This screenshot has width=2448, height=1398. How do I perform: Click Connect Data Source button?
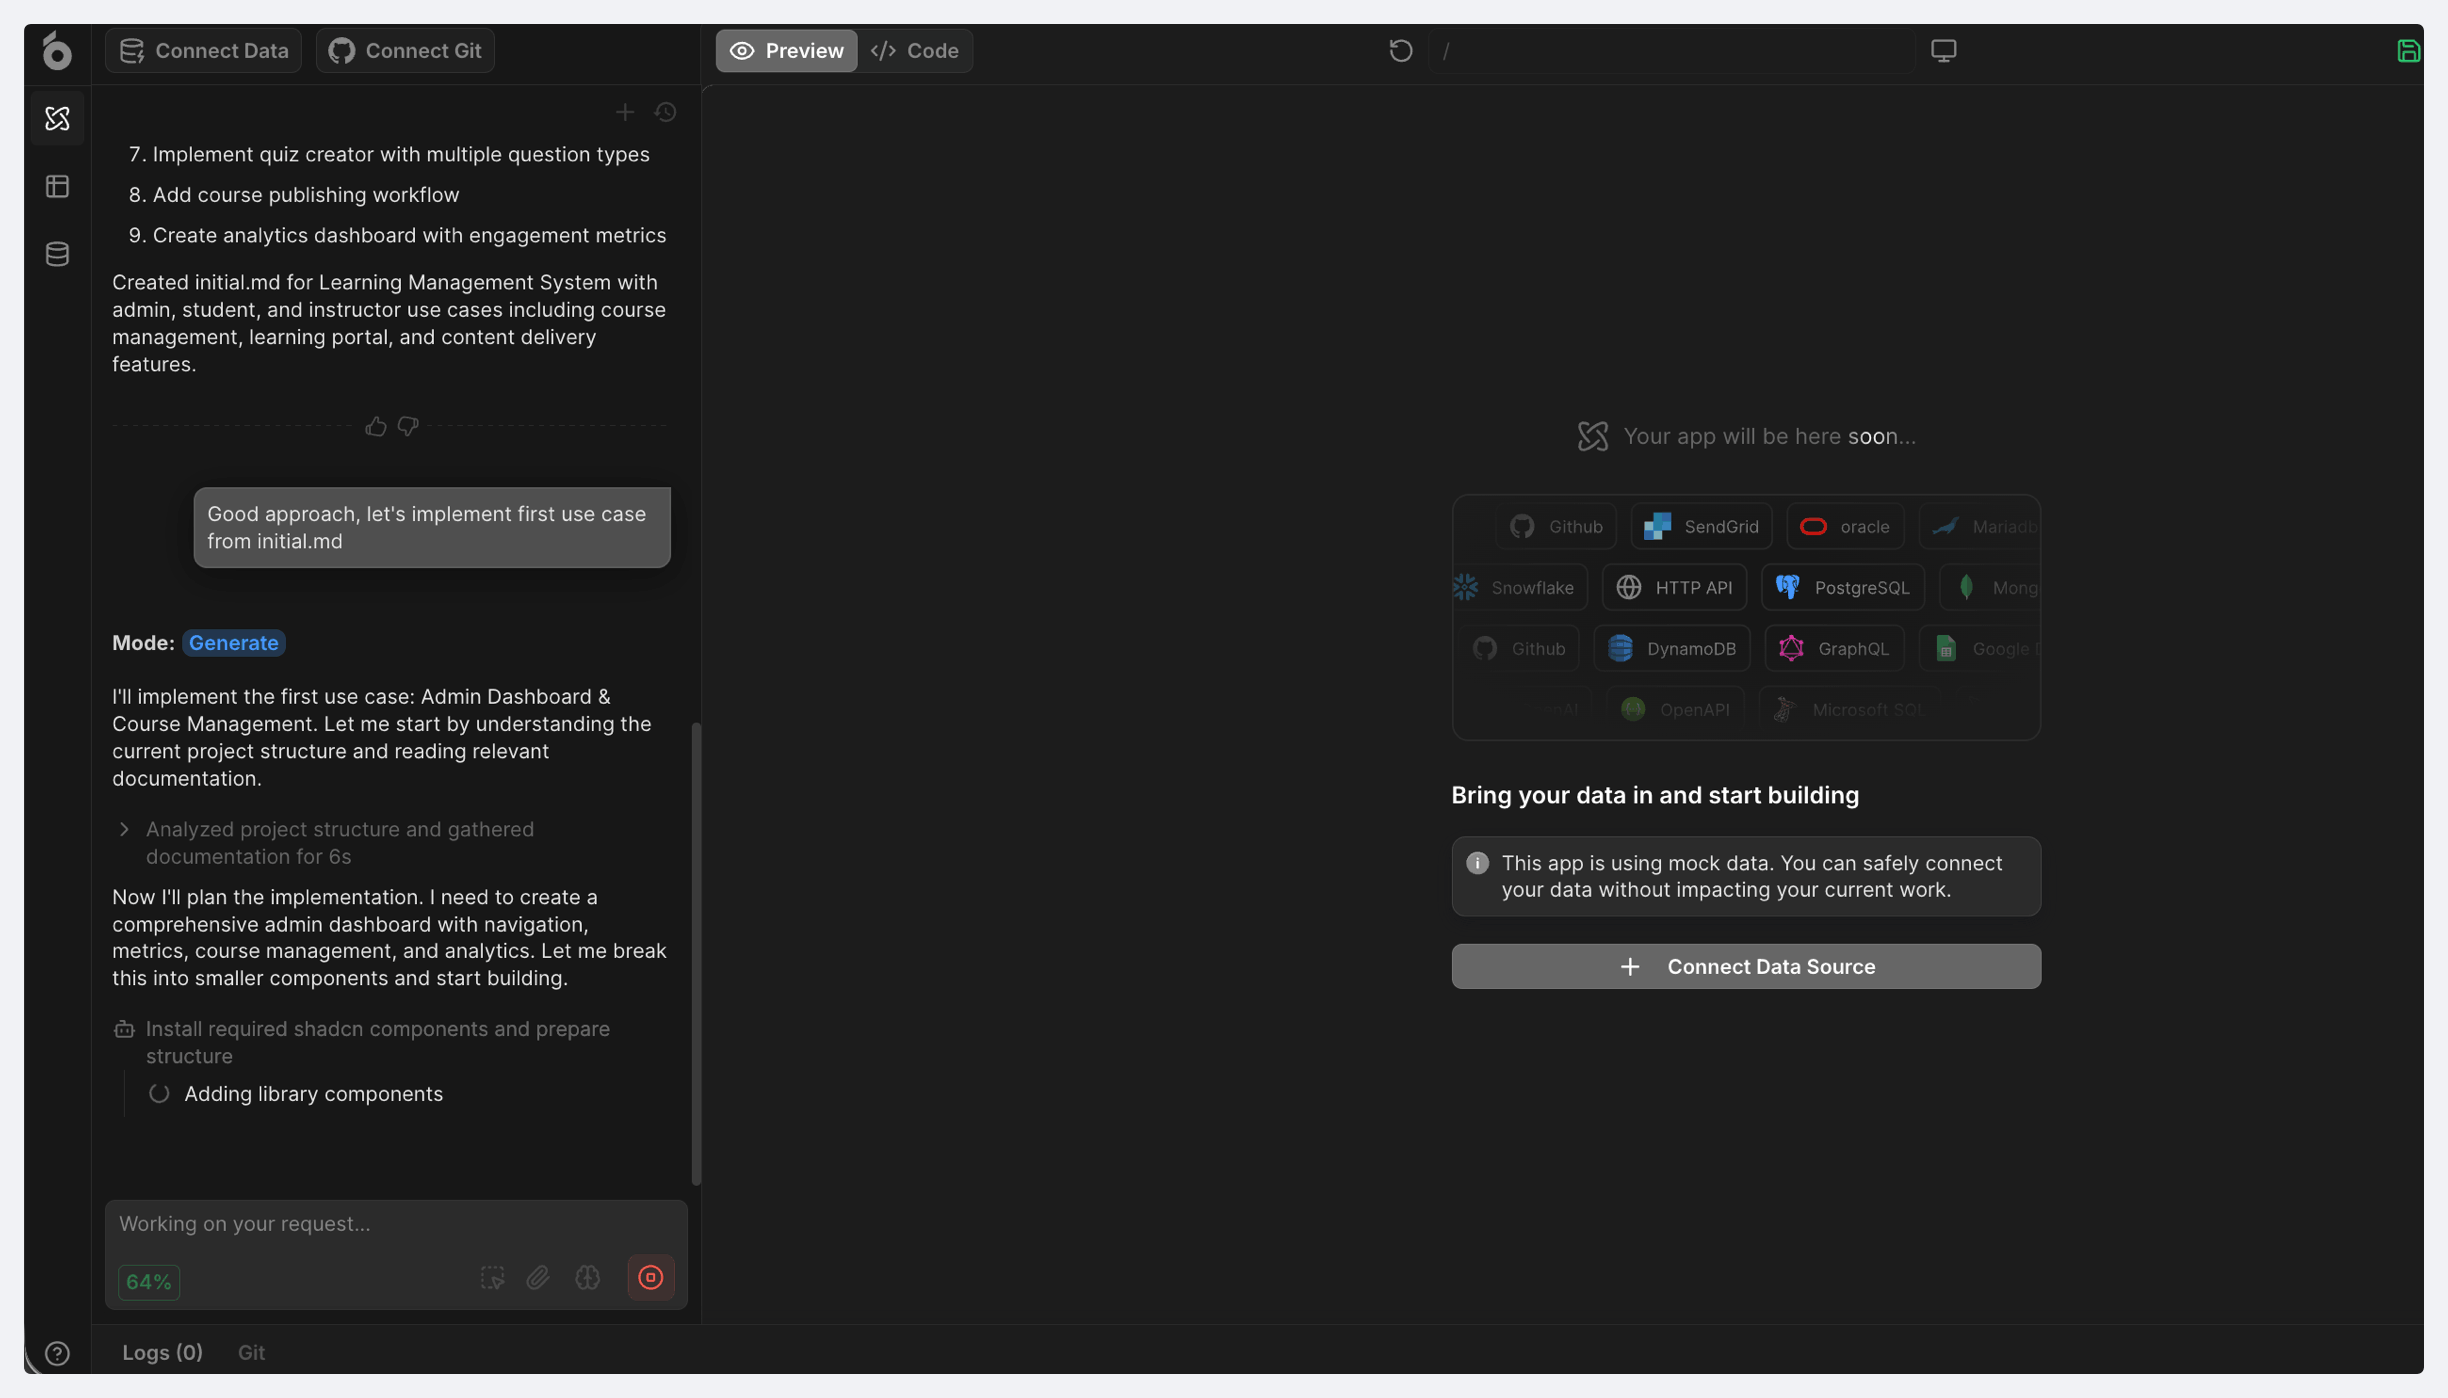coord(1745,966)
